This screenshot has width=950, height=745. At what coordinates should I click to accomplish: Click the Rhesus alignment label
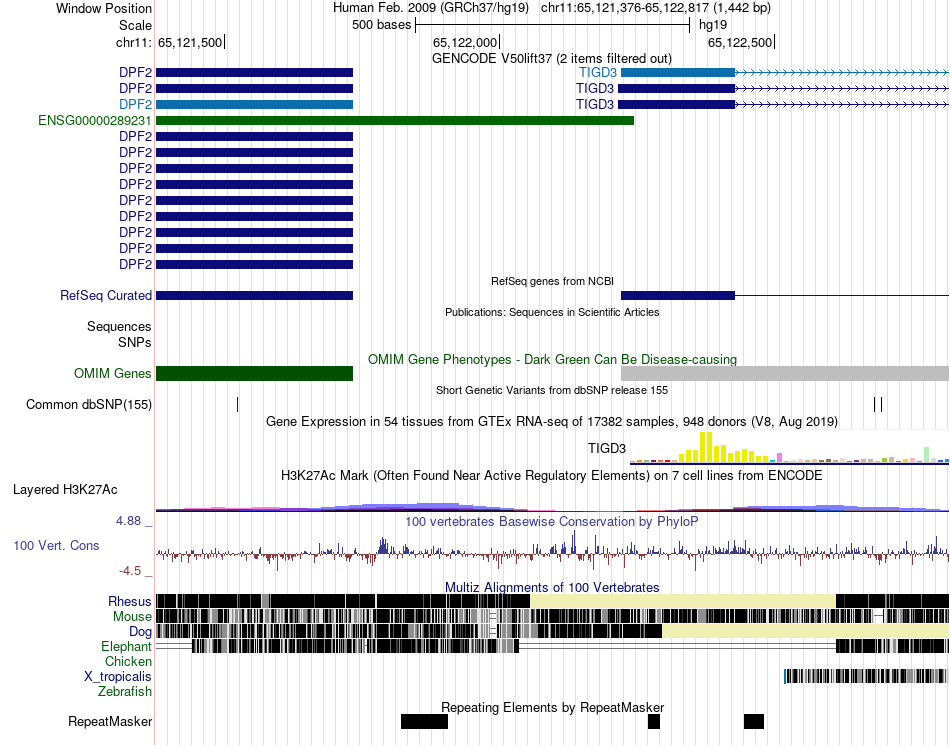coord(130,601)
